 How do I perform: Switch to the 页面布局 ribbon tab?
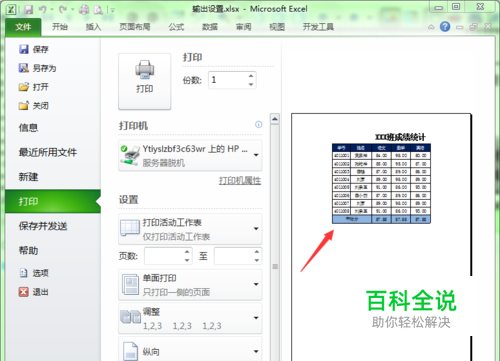coord(135,27)
